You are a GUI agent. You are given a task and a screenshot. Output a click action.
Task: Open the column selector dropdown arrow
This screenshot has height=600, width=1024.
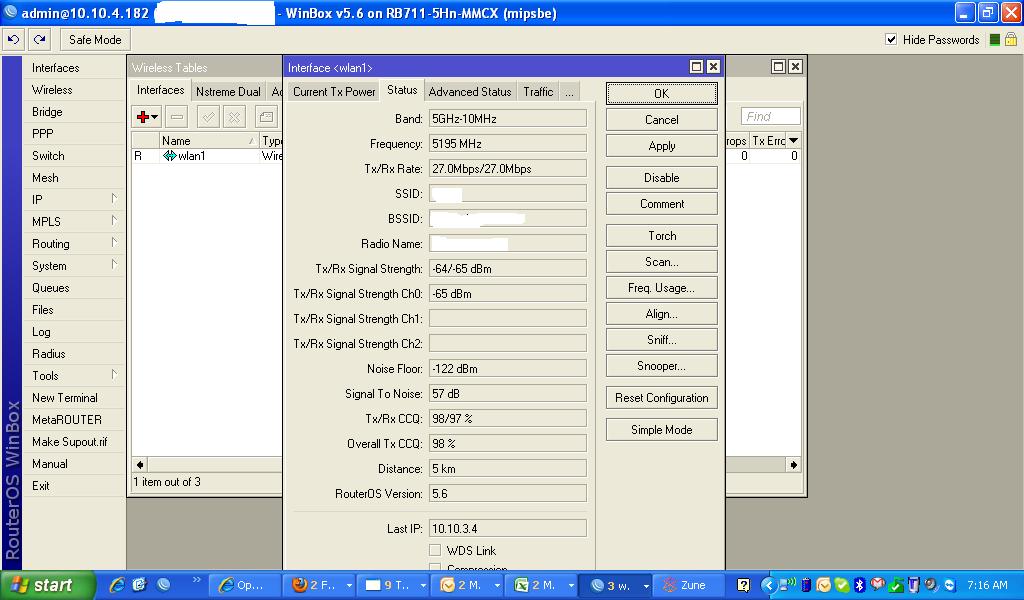[793, 141]
